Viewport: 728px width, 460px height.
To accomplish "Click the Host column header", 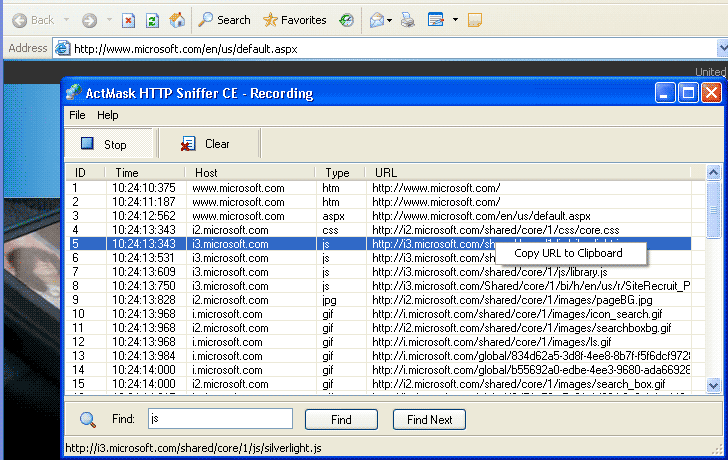I will pos(251,173).
